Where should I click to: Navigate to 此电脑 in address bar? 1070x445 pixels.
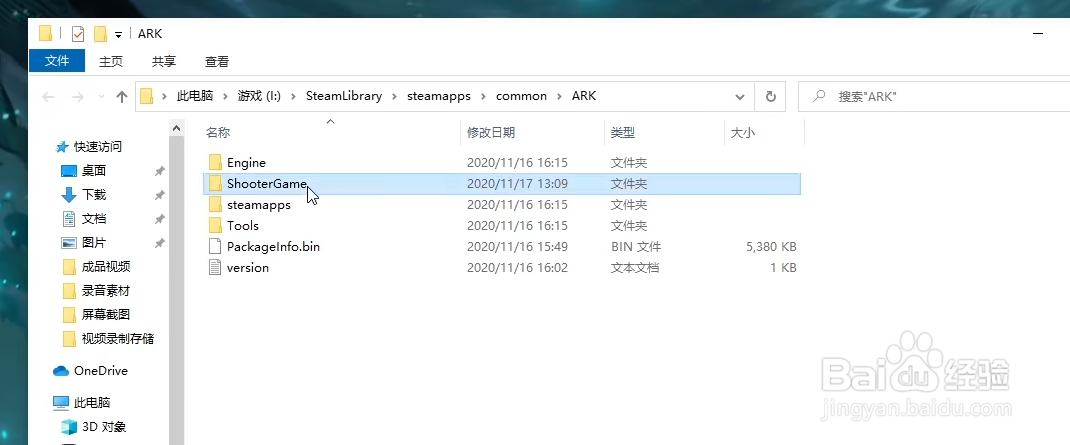195,96
